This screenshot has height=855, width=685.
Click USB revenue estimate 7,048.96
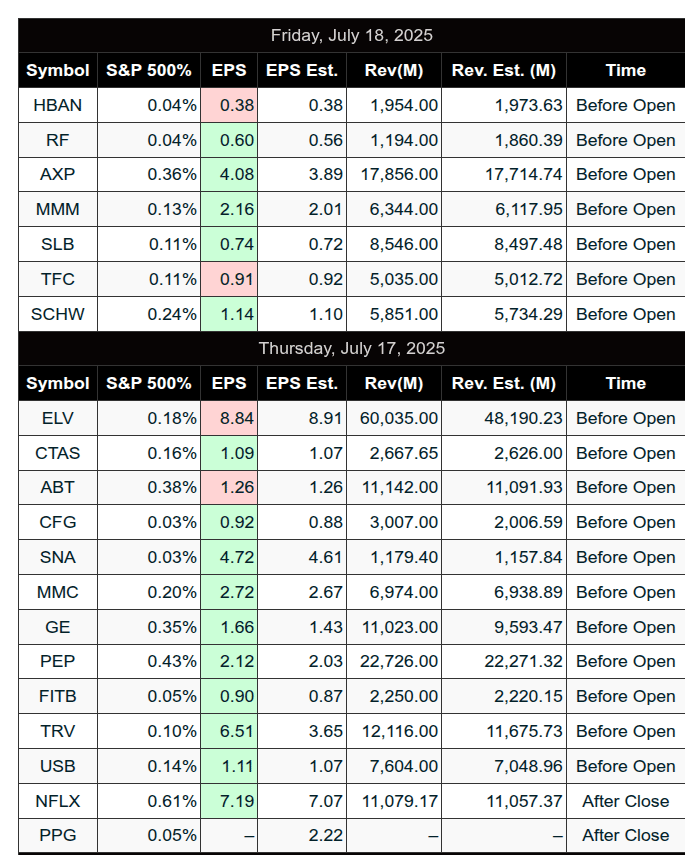(x=504, y=766)
